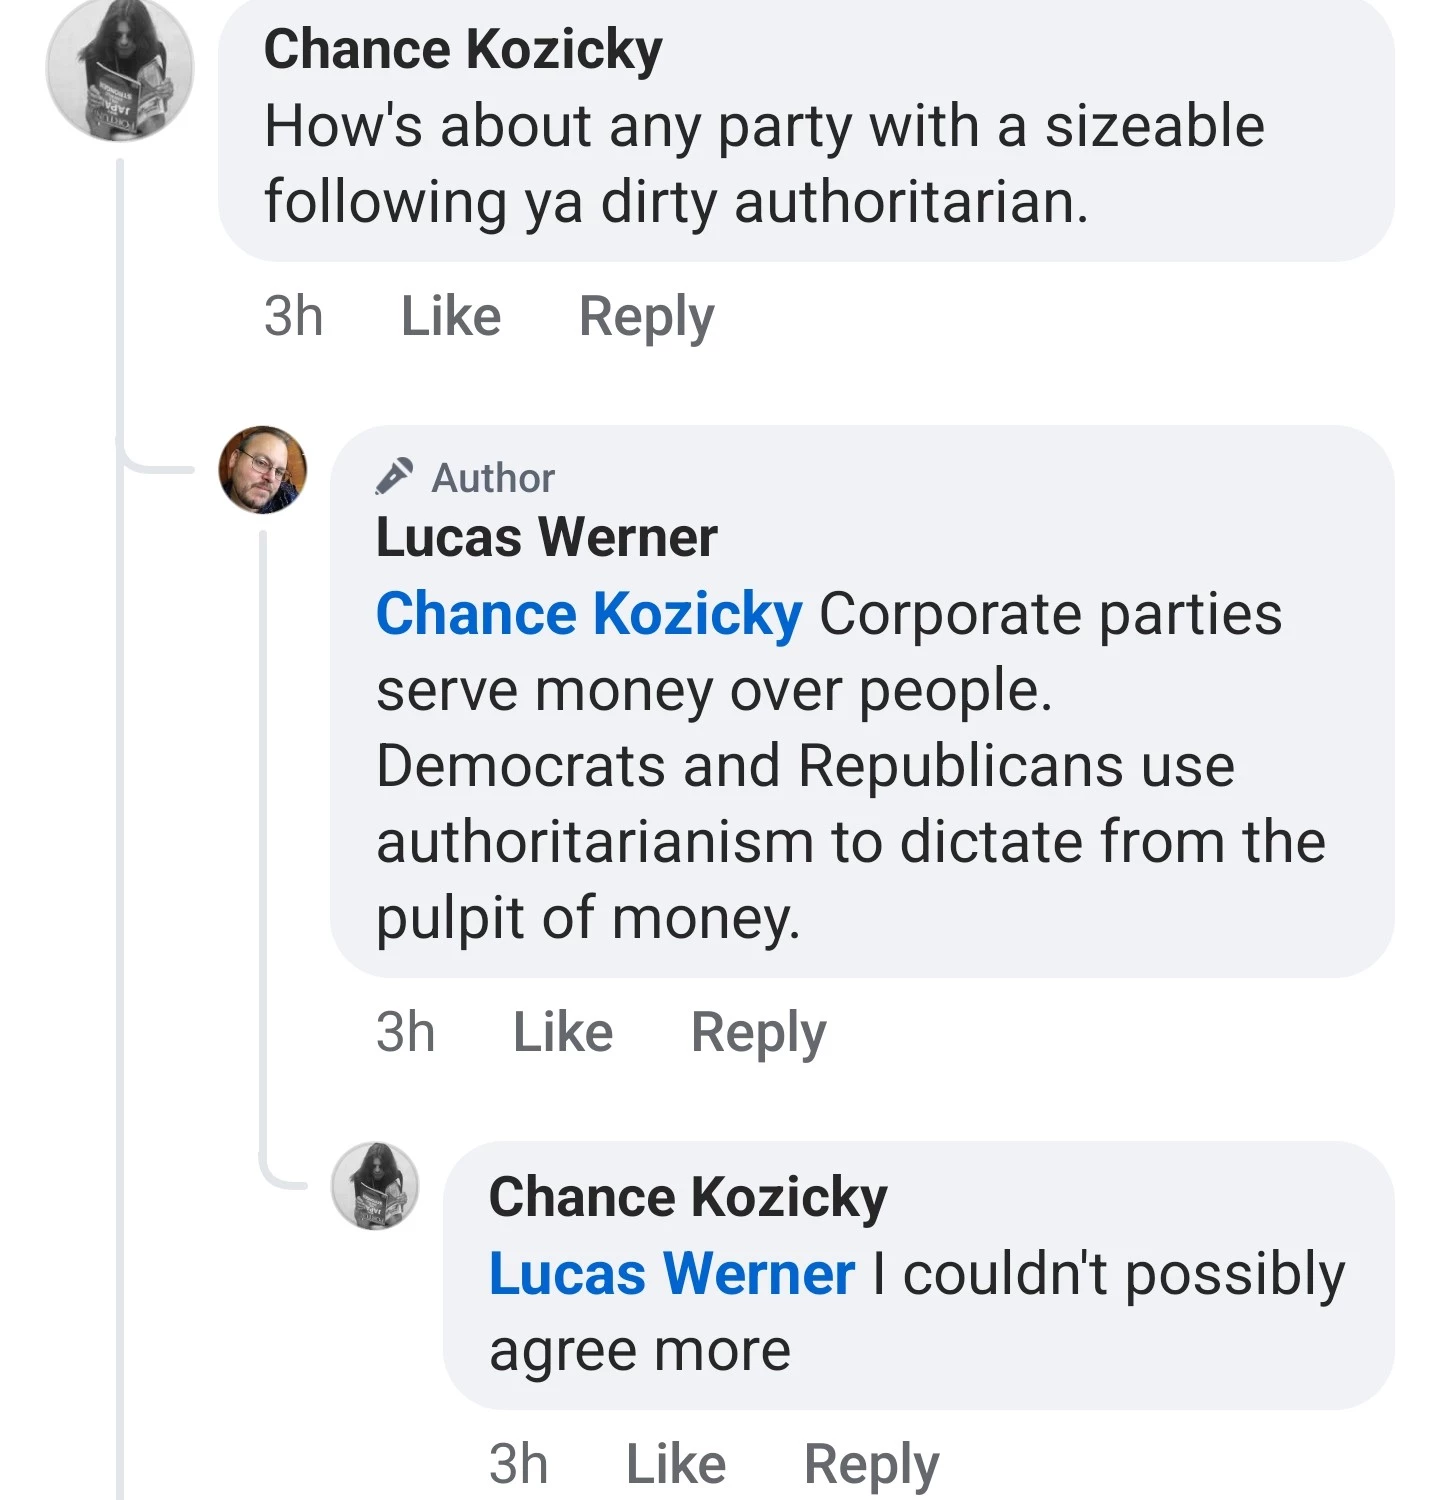The width and height of the screenshot is (1440, 1500).
Task: Click the 3h timestamp under the top comment
Action: [294, 317]
